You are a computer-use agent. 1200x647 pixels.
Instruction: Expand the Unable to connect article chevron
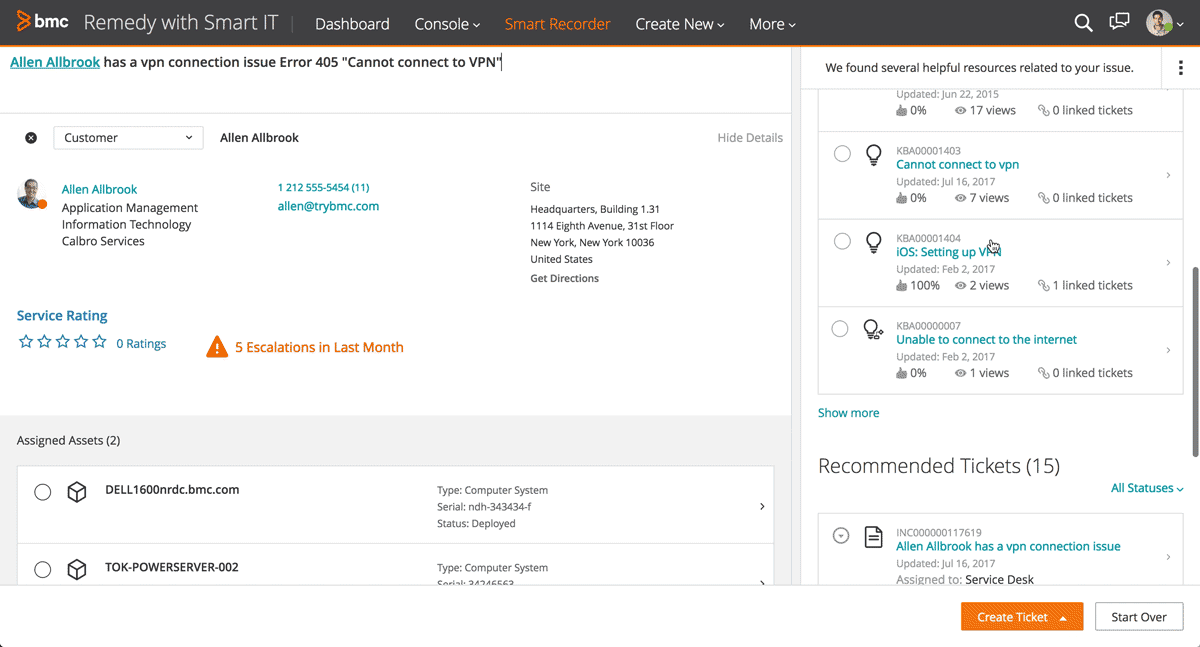tap(1168, 350)
